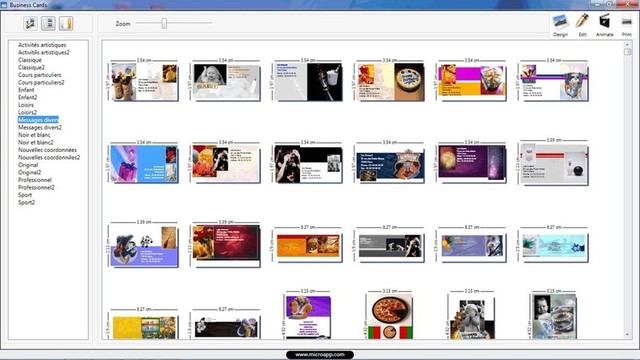Select the birthday cake card template
This screenshot has height=360, width=640.
(390, 82)
